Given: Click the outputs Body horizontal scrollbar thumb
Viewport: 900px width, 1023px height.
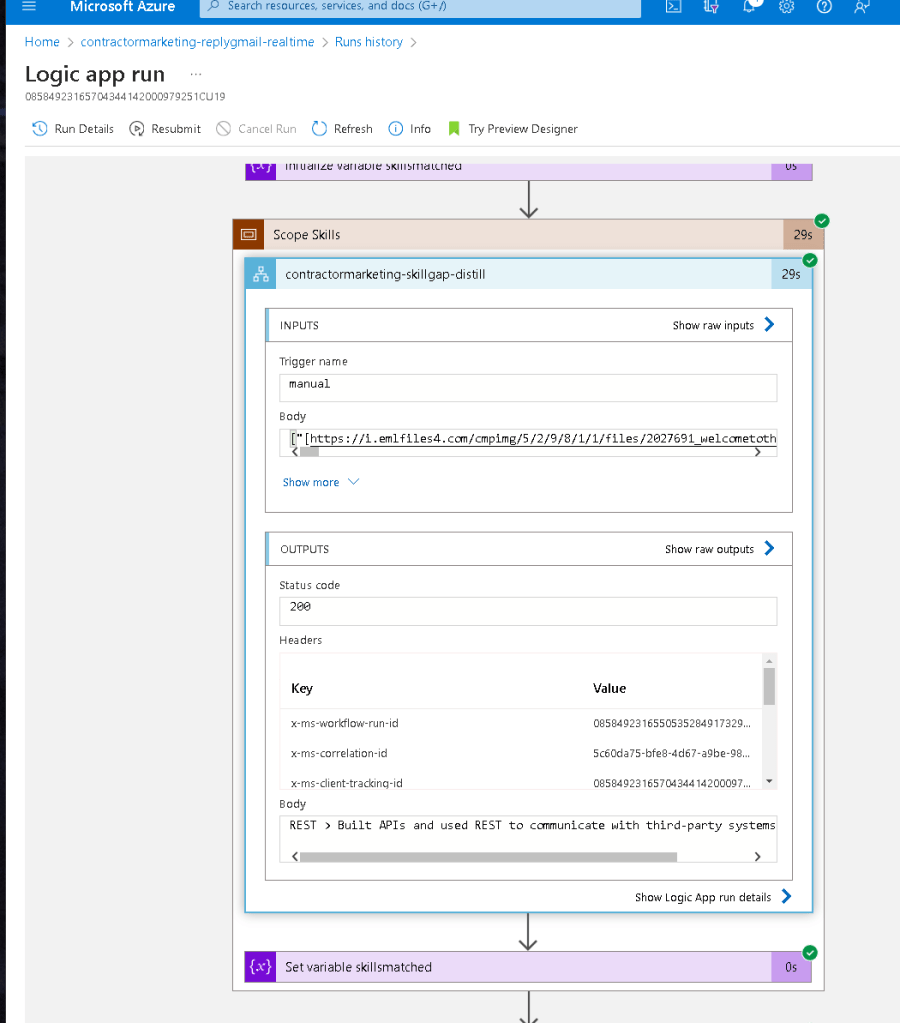Looking at the screenshot, I should (x=488, y=857).
